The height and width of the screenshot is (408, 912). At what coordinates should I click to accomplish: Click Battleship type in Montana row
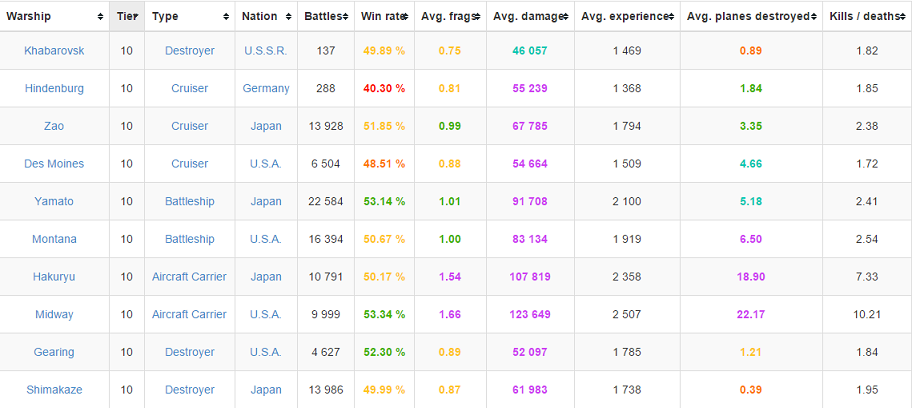pyautogui.click(x=190, y=239)
